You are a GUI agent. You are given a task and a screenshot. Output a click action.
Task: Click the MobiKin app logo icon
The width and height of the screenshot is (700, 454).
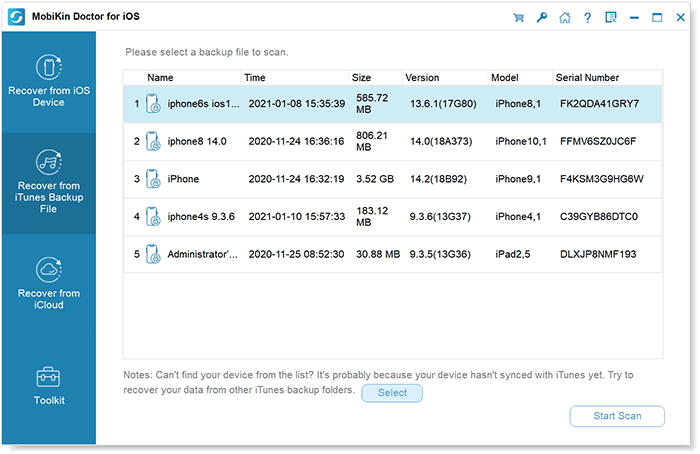pos(17,17)
